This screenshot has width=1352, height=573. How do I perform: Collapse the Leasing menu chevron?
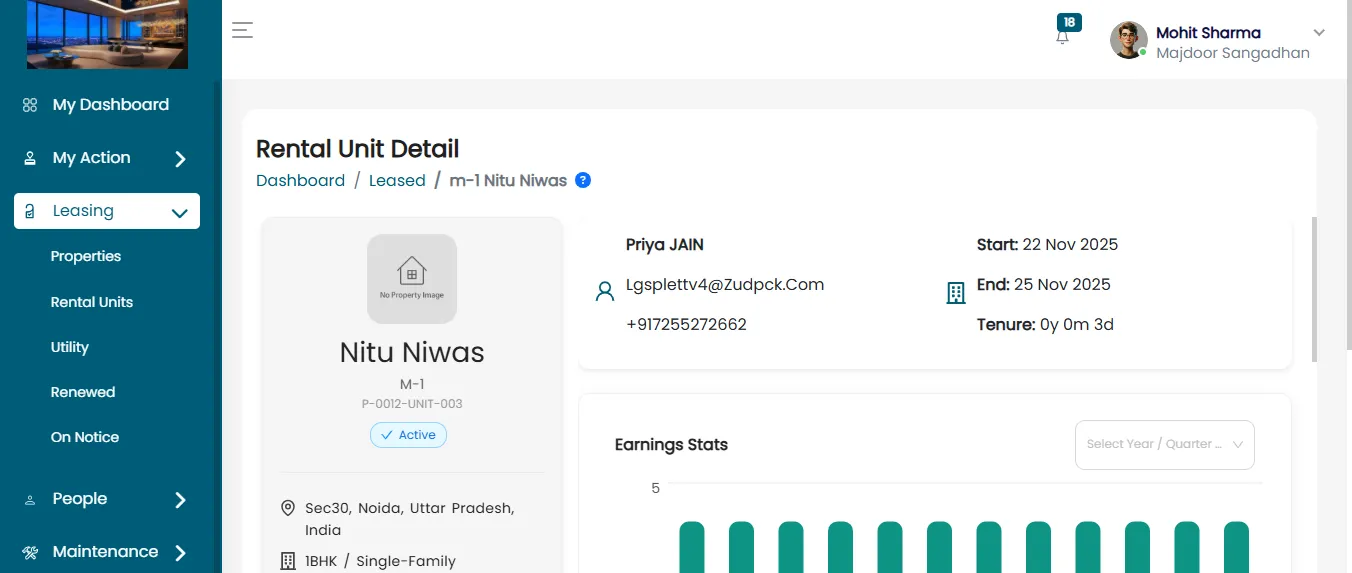pos(180,213)
